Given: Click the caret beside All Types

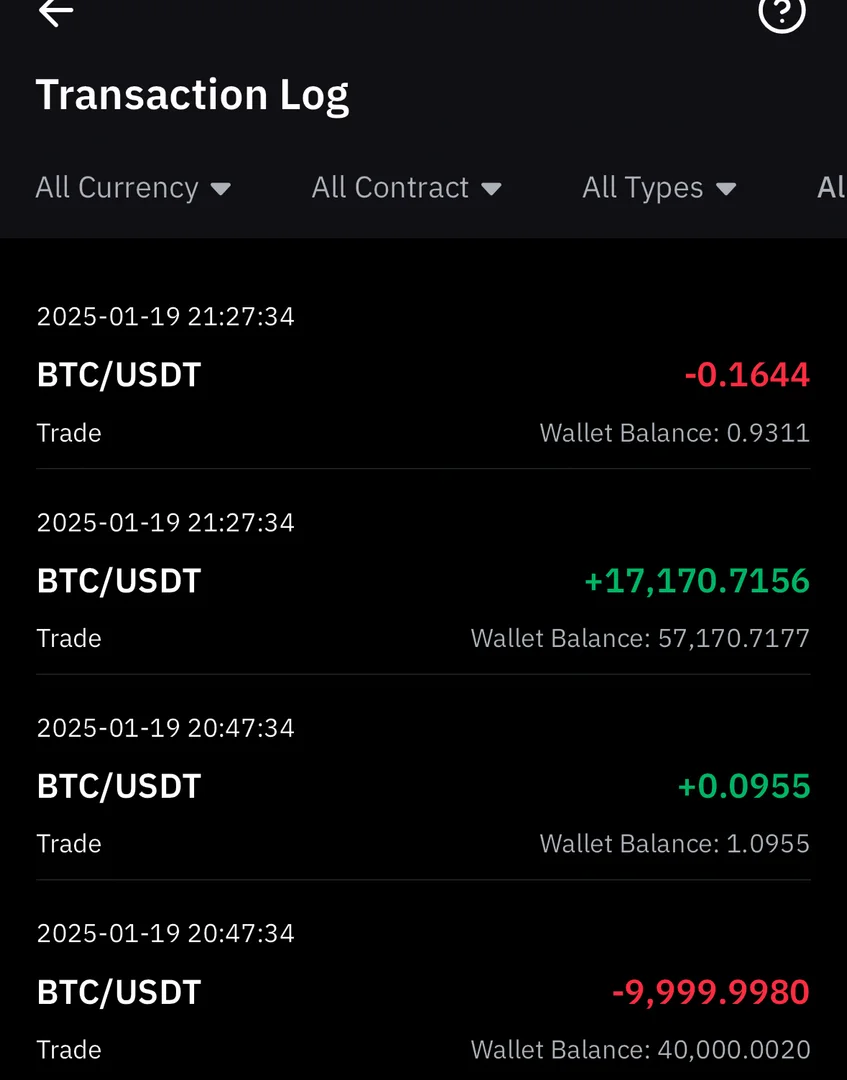Looking at the screenshot, I should (727, 189).
